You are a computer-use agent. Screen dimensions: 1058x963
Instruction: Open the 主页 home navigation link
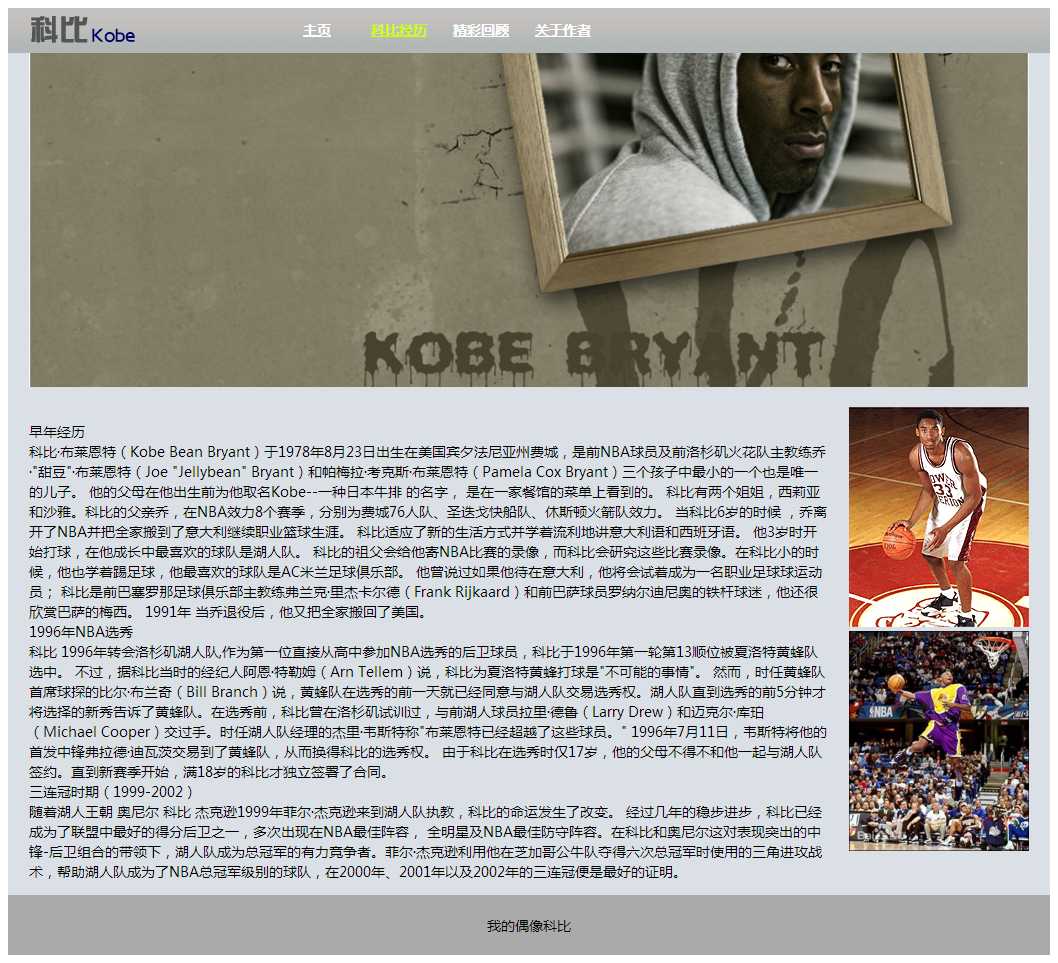[317, 31]
